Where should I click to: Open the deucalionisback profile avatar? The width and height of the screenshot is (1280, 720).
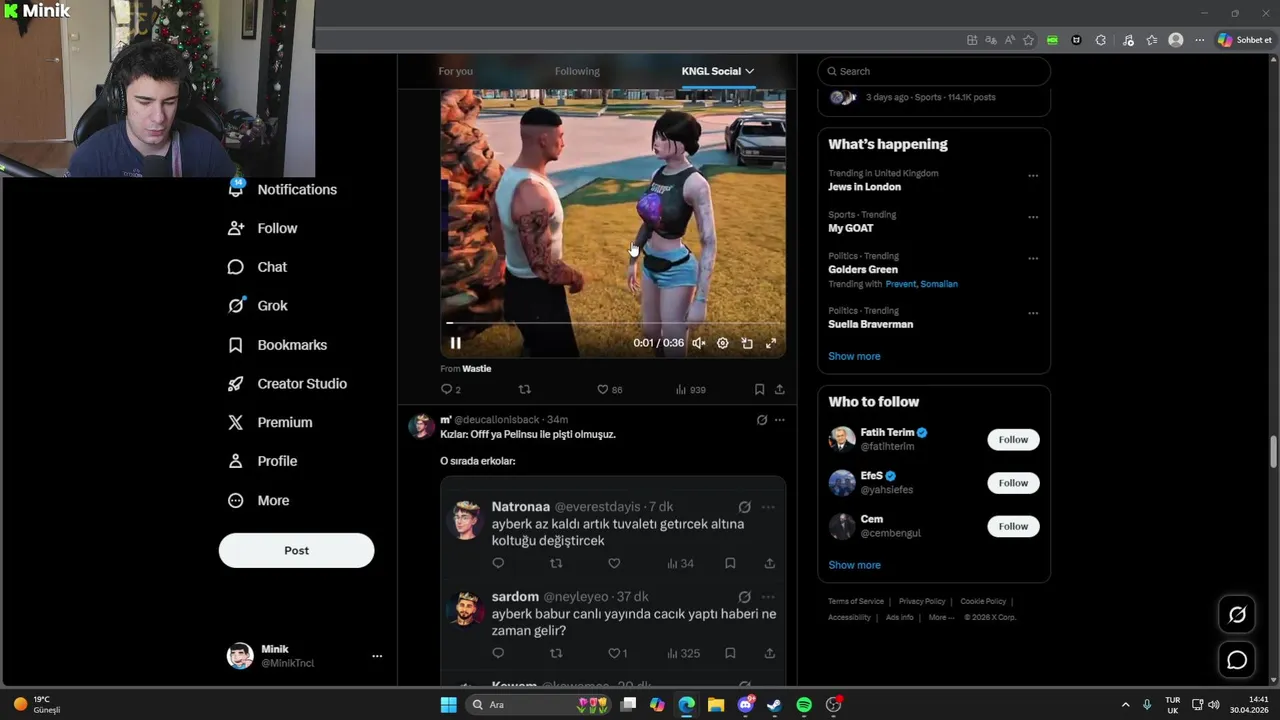[421, 427]
